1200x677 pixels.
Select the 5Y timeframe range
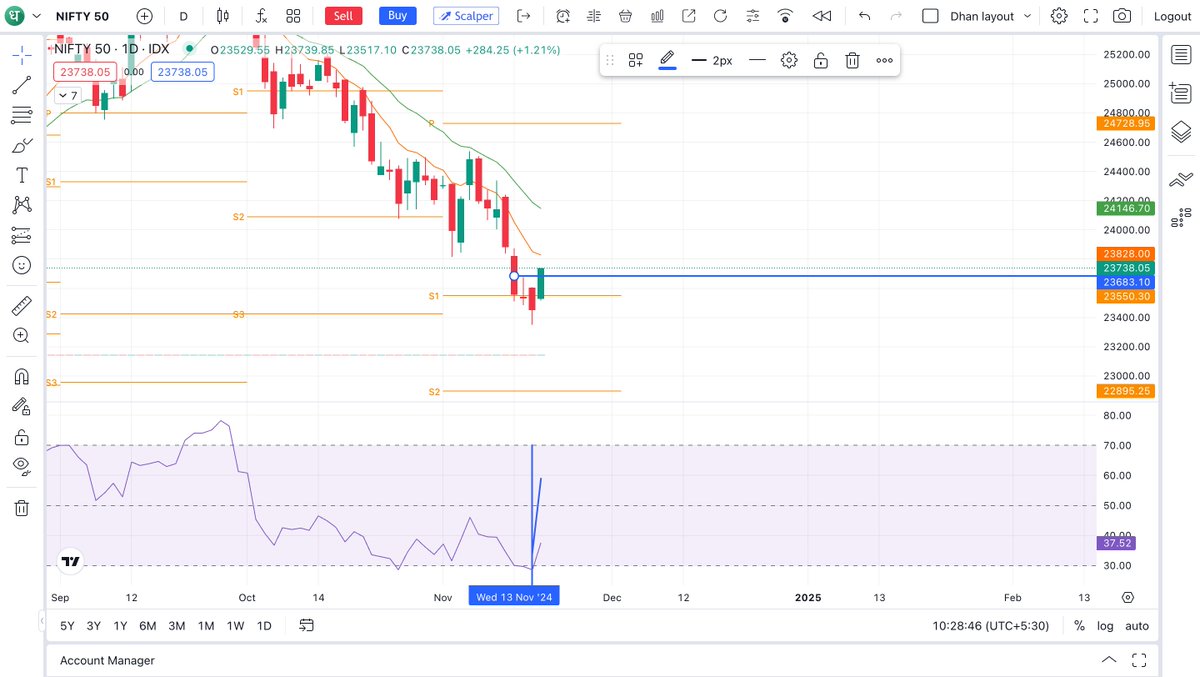[67, 626]
